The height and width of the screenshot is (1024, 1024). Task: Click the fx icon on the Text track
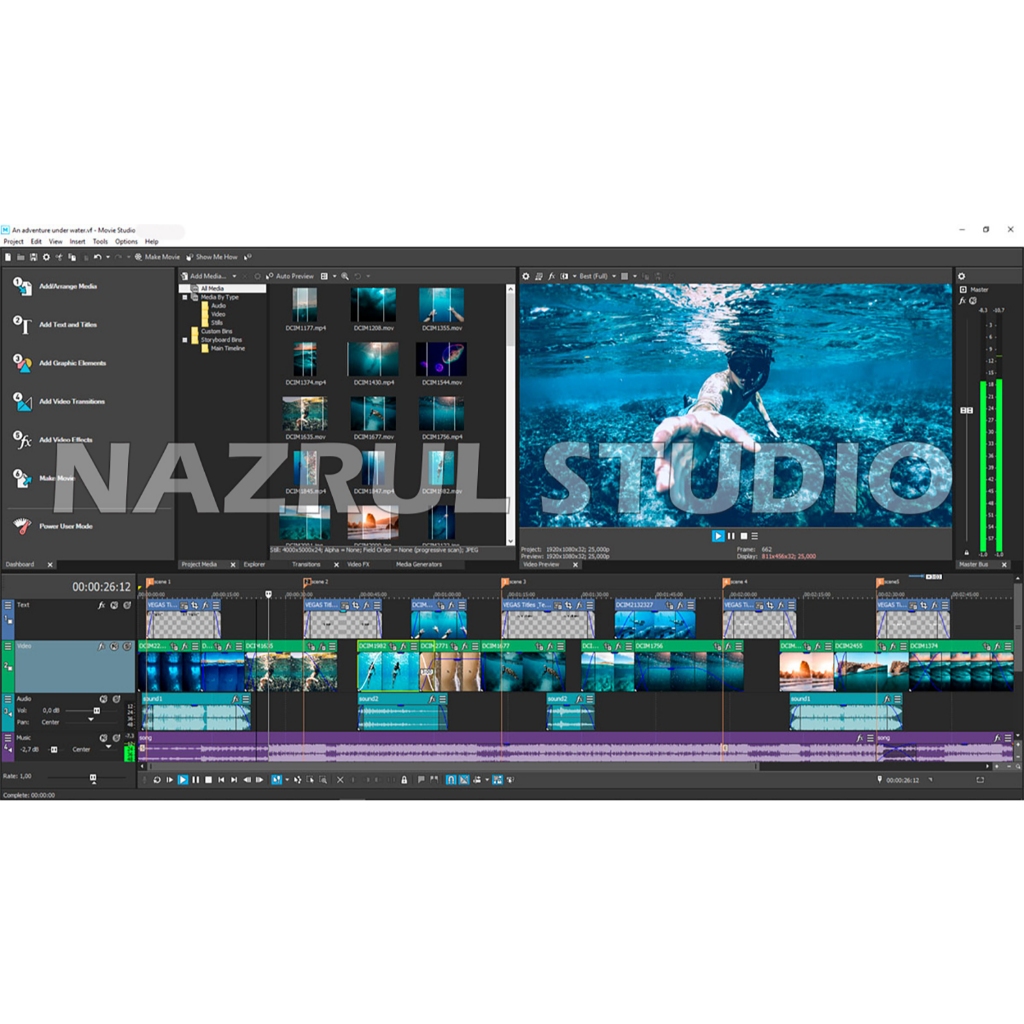pyautogui.click(x=101, y=605)
